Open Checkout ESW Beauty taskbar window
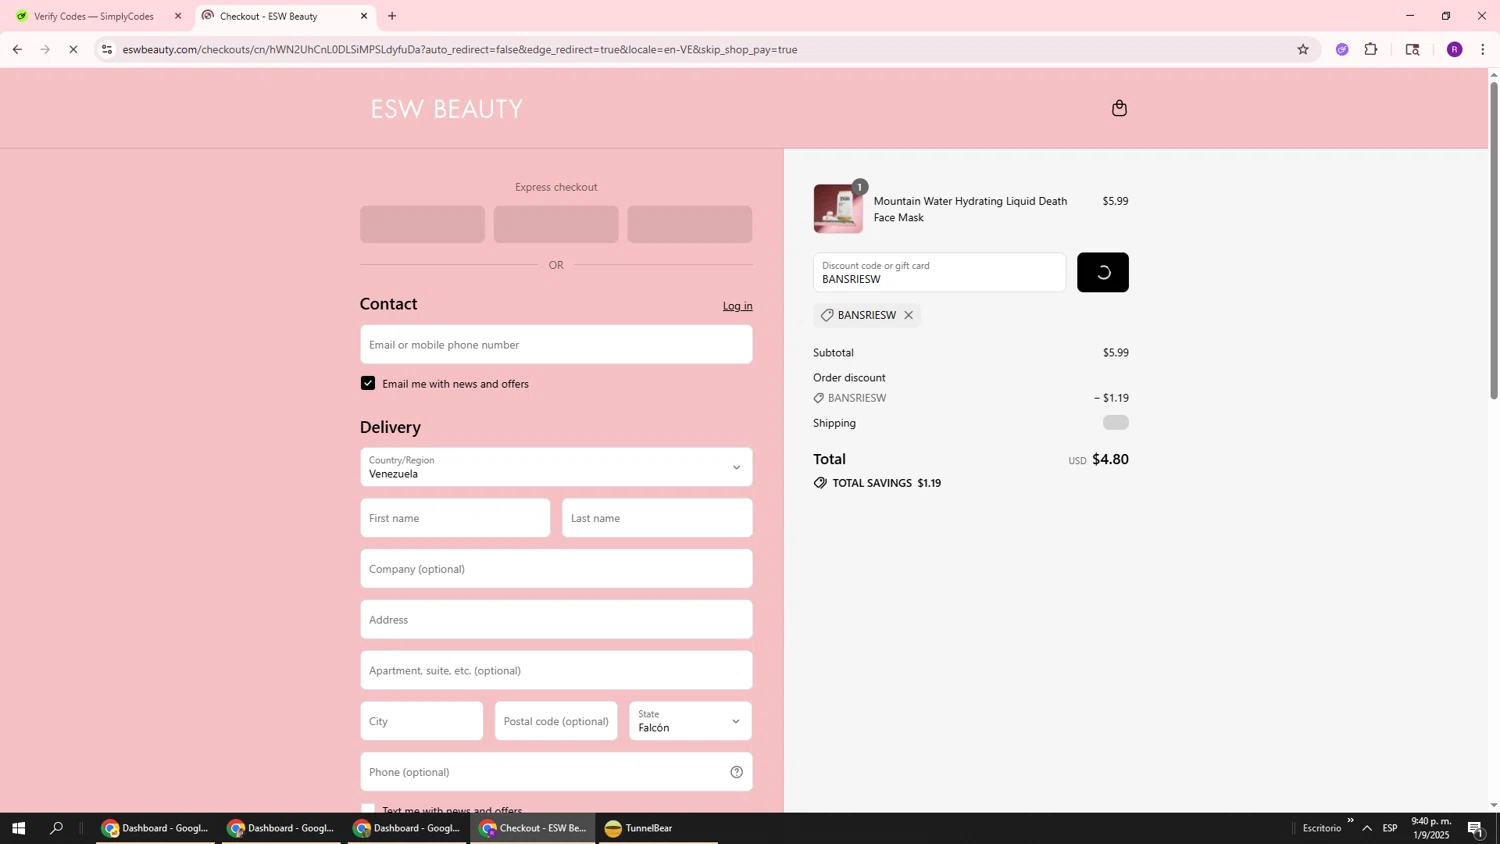The height and width of the screenshot is (844, 1500). tap(534, 828)
